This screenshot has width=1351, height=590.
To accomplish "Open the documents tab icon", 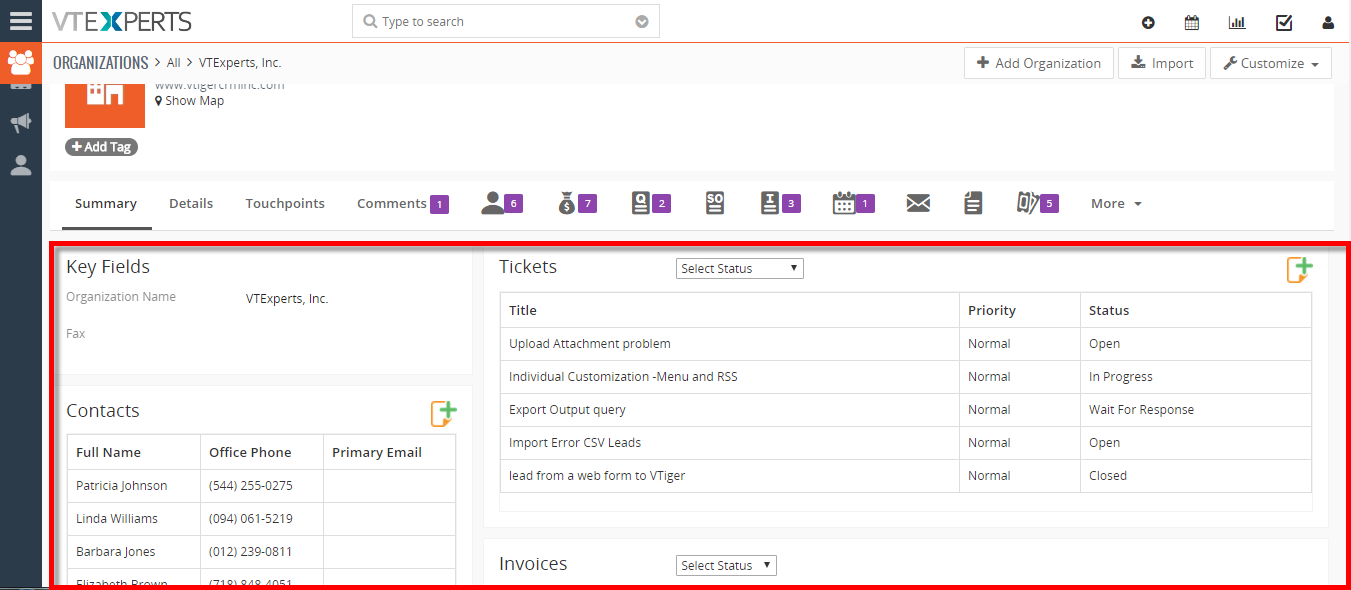I will click(973, 203).
